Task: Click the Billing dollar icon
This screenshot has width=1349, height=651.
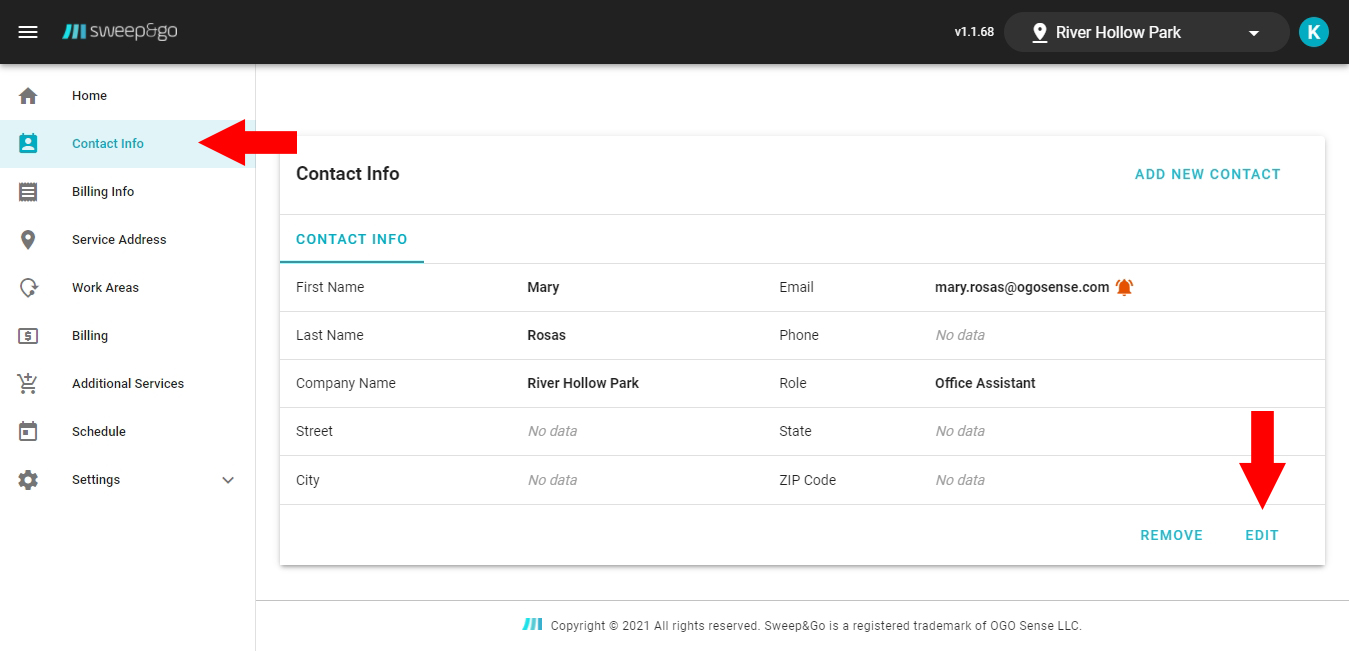Action: [28, 336]
